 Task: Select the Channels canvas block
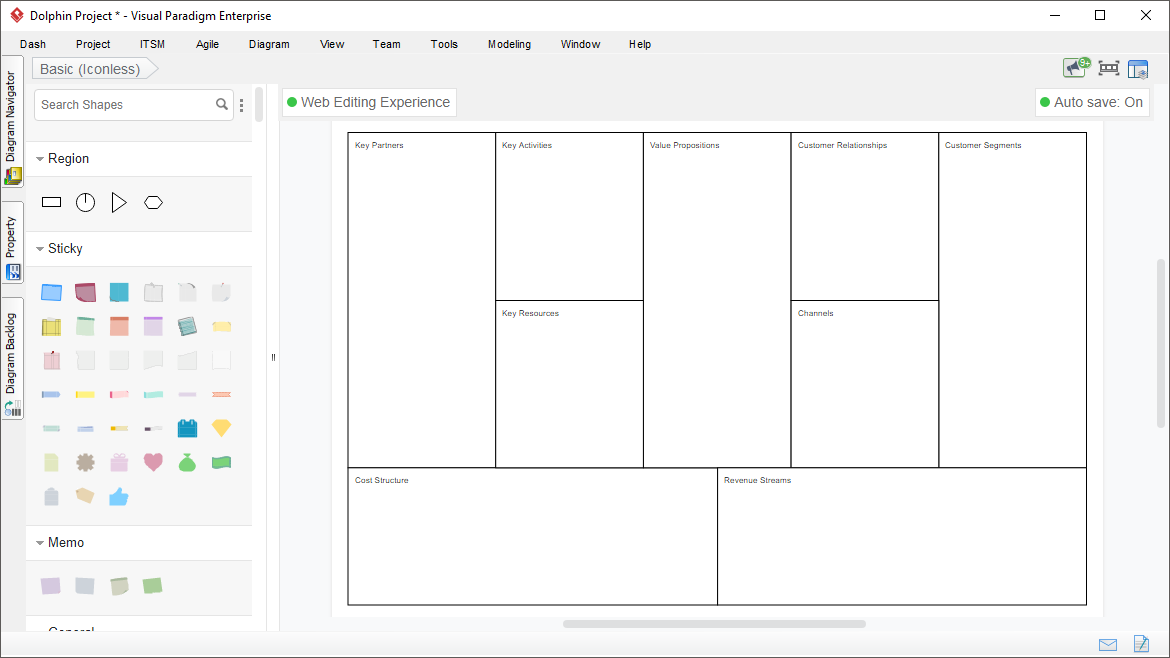pos(865,384)
